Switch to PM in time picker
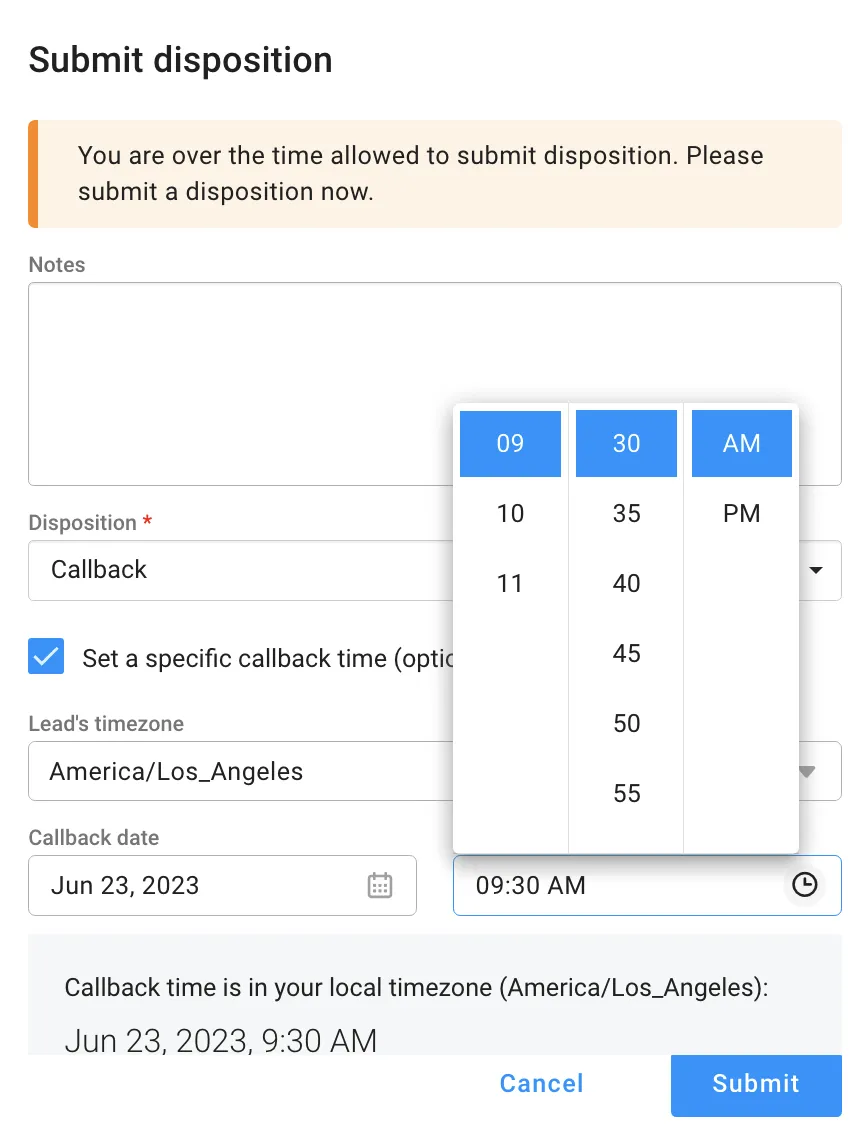This screenshot has height=1147, width=867. pos(742,514)
